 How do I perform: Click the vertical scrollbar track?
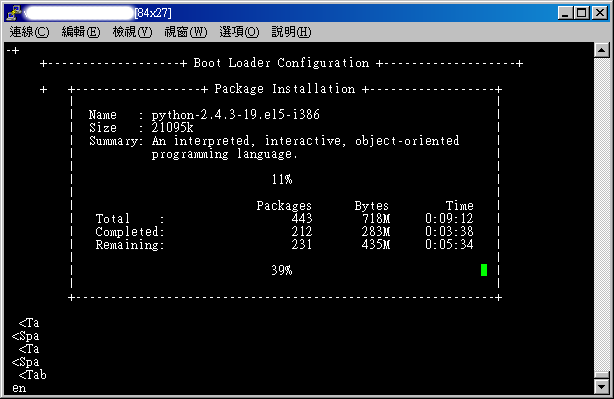tap(601, 213)
